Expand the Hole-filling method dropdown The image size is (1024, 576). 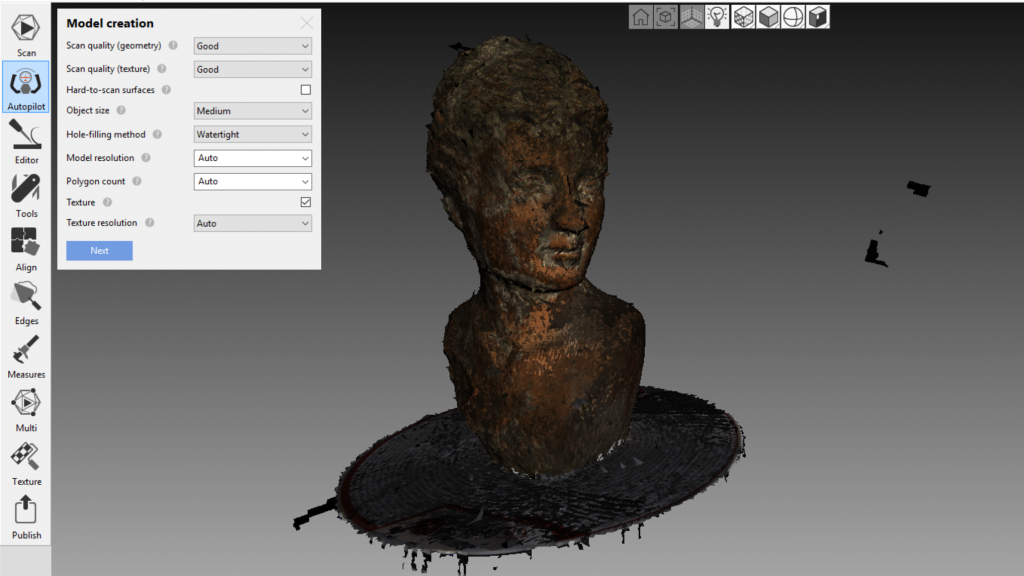252,134
